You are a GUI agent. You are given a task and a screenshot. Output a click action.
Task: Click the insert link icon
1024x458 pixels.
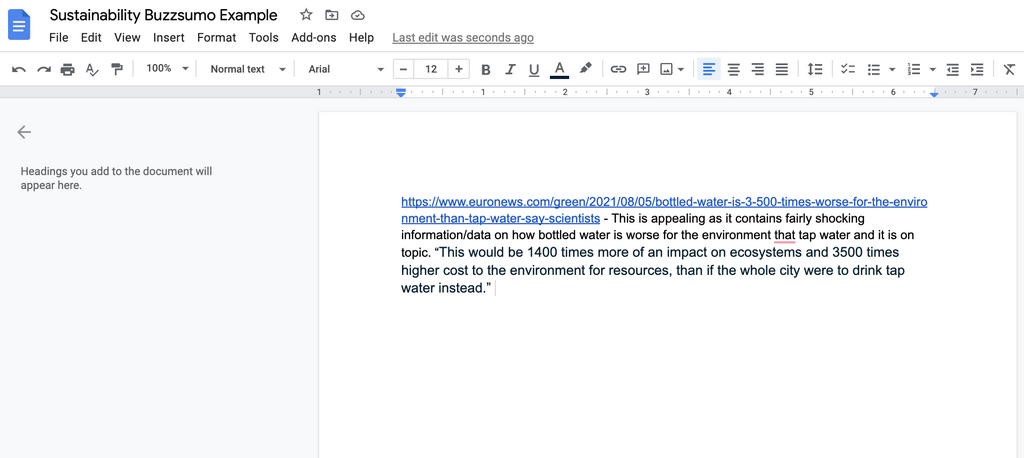(618, 69)
